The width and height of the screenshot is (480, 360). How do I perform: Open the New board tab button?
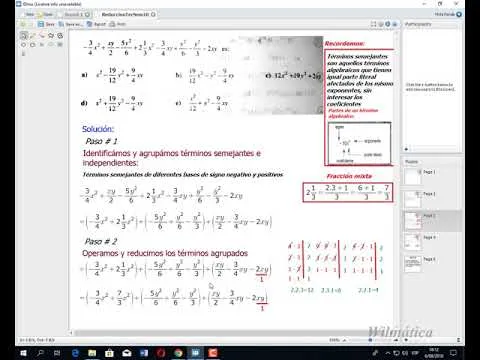pyautogui.click(x=29, y=14)
